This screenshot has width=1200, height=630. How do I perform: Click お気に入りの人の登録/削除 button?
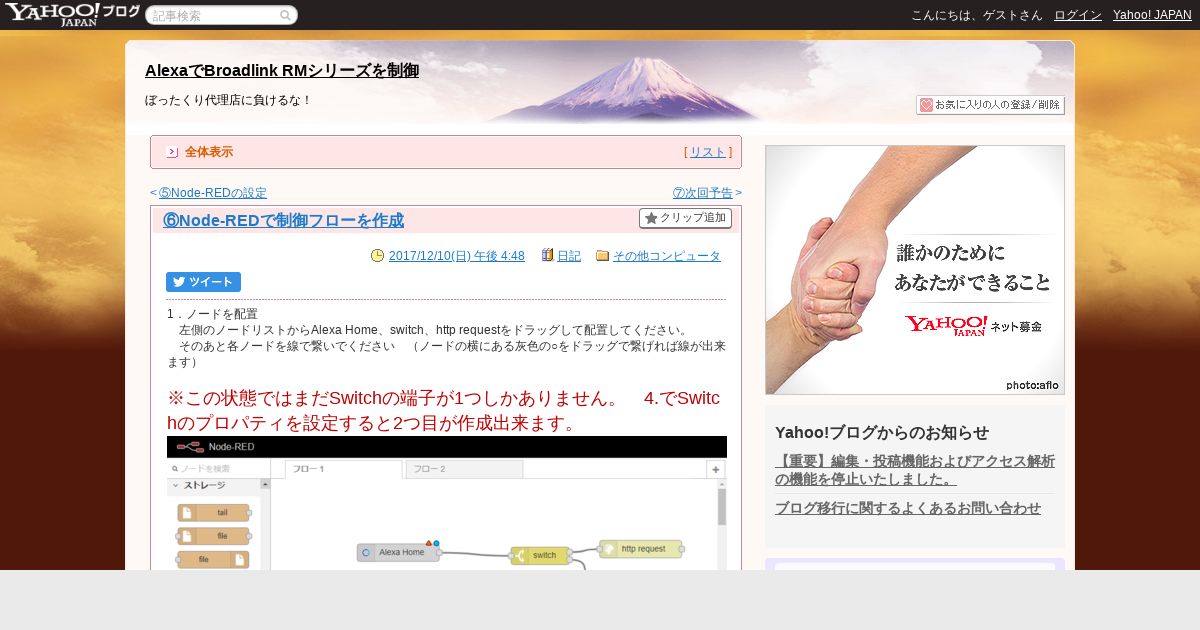click(x=990, y=105)
